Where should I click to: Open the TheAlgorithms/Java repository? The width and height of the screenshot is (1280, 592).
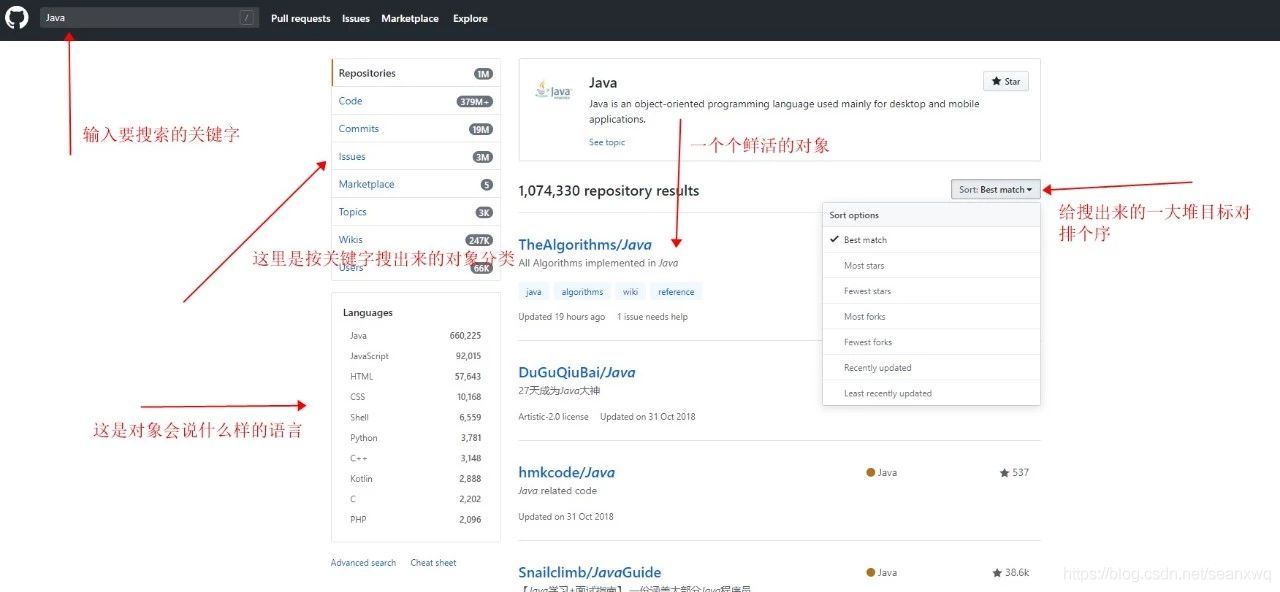click(x=585, y=244)
